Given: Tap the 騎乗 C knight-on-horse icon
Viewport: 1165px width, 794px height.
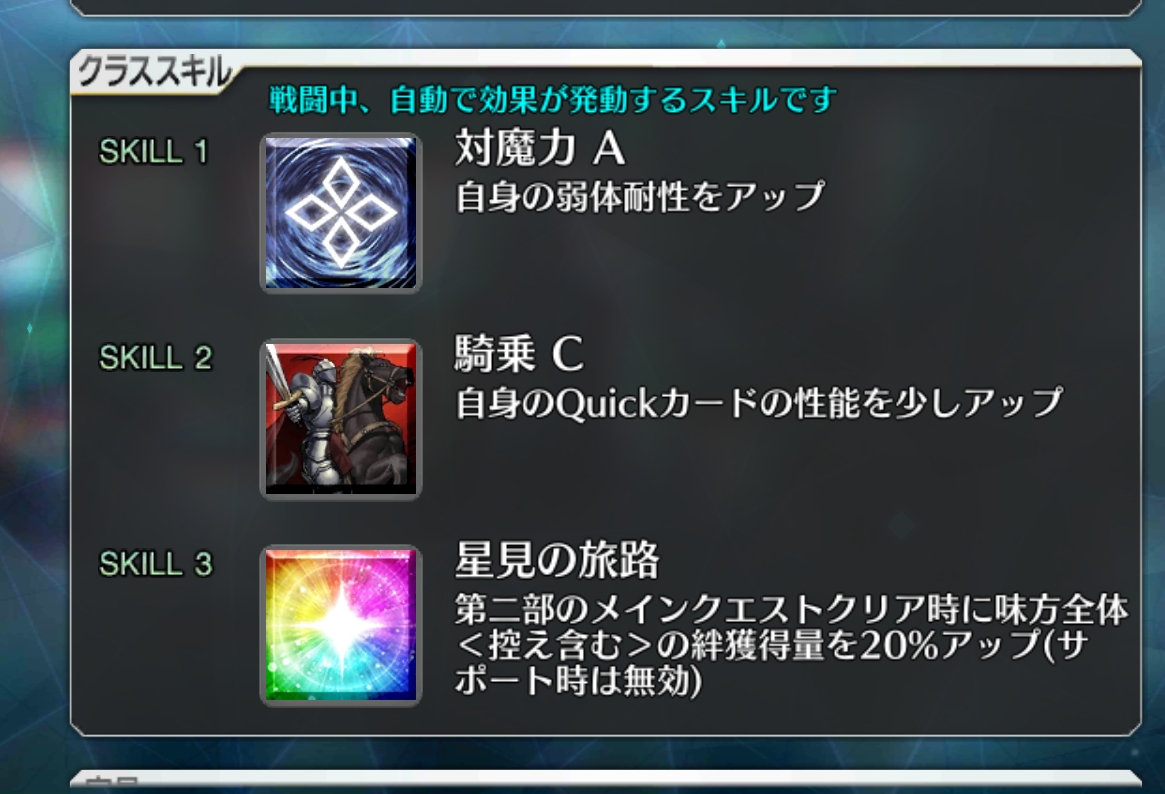Looking at the screenshot, I should [x=341, y=419].
